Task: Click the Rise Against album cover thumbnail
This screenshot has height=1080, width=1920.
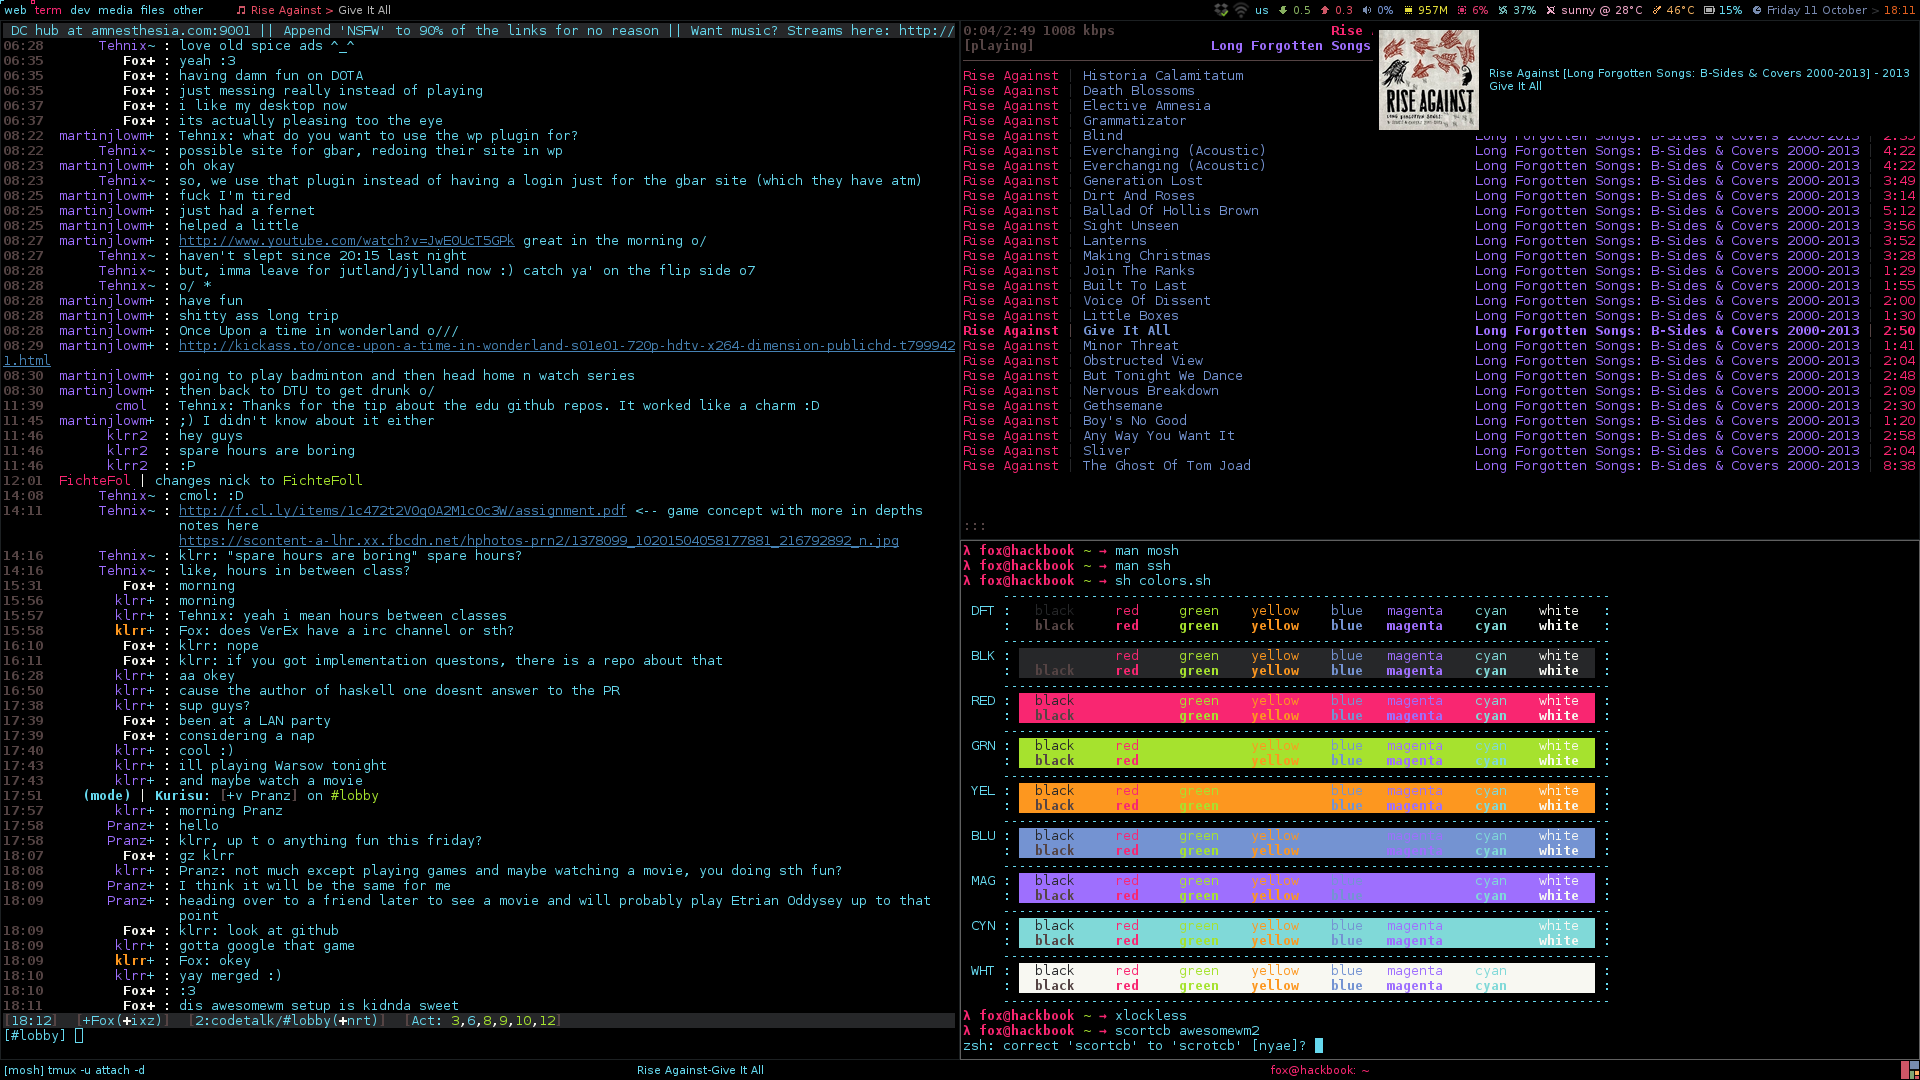Action: [x=1428, y=80]
